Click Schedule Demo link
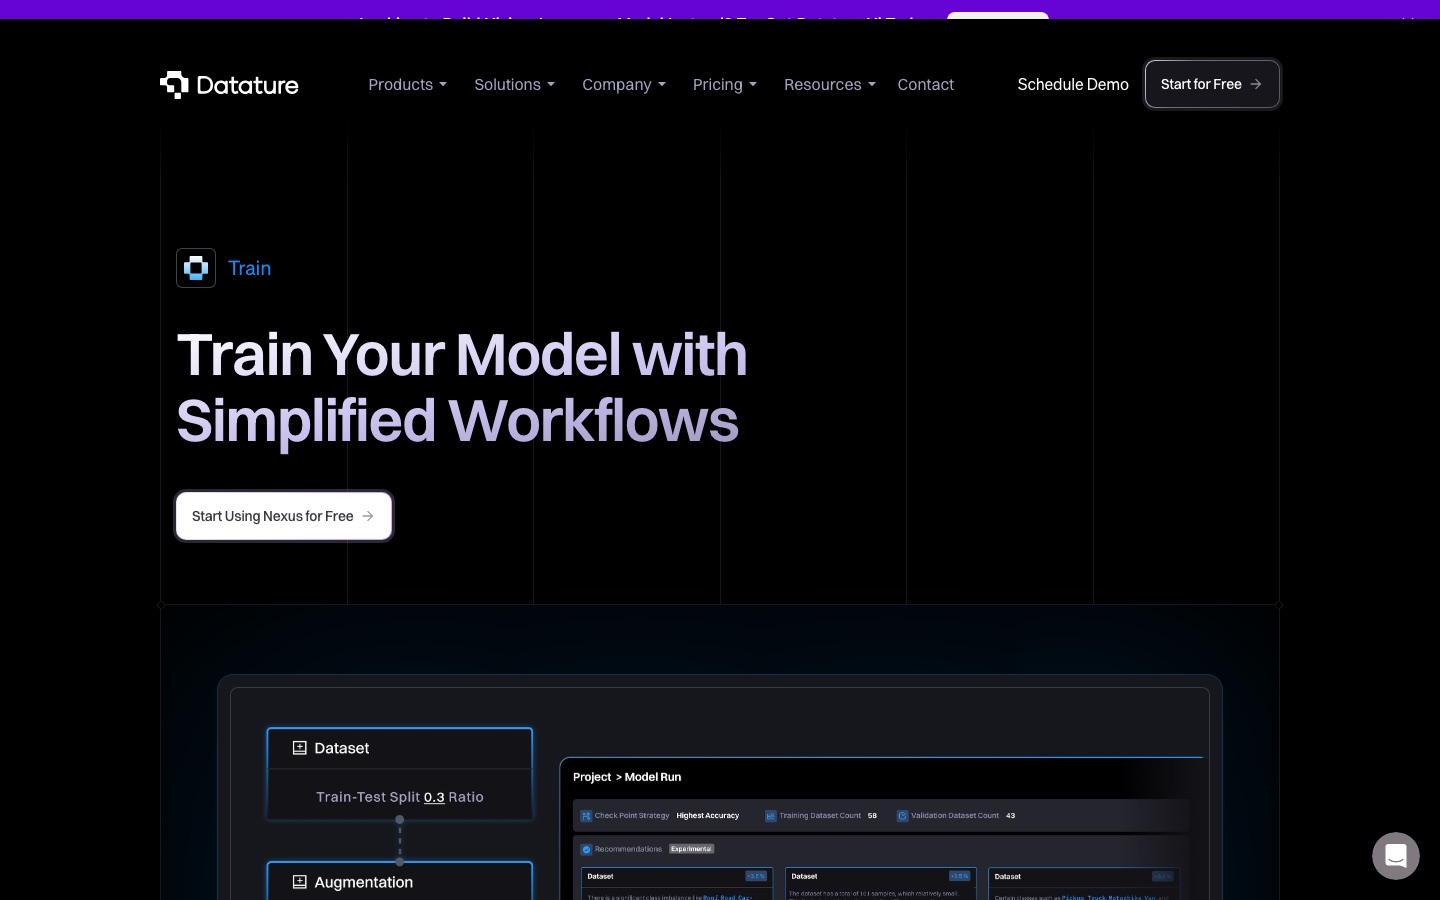Screen dimensions: 1440x900 click(x=1073, y=85)
